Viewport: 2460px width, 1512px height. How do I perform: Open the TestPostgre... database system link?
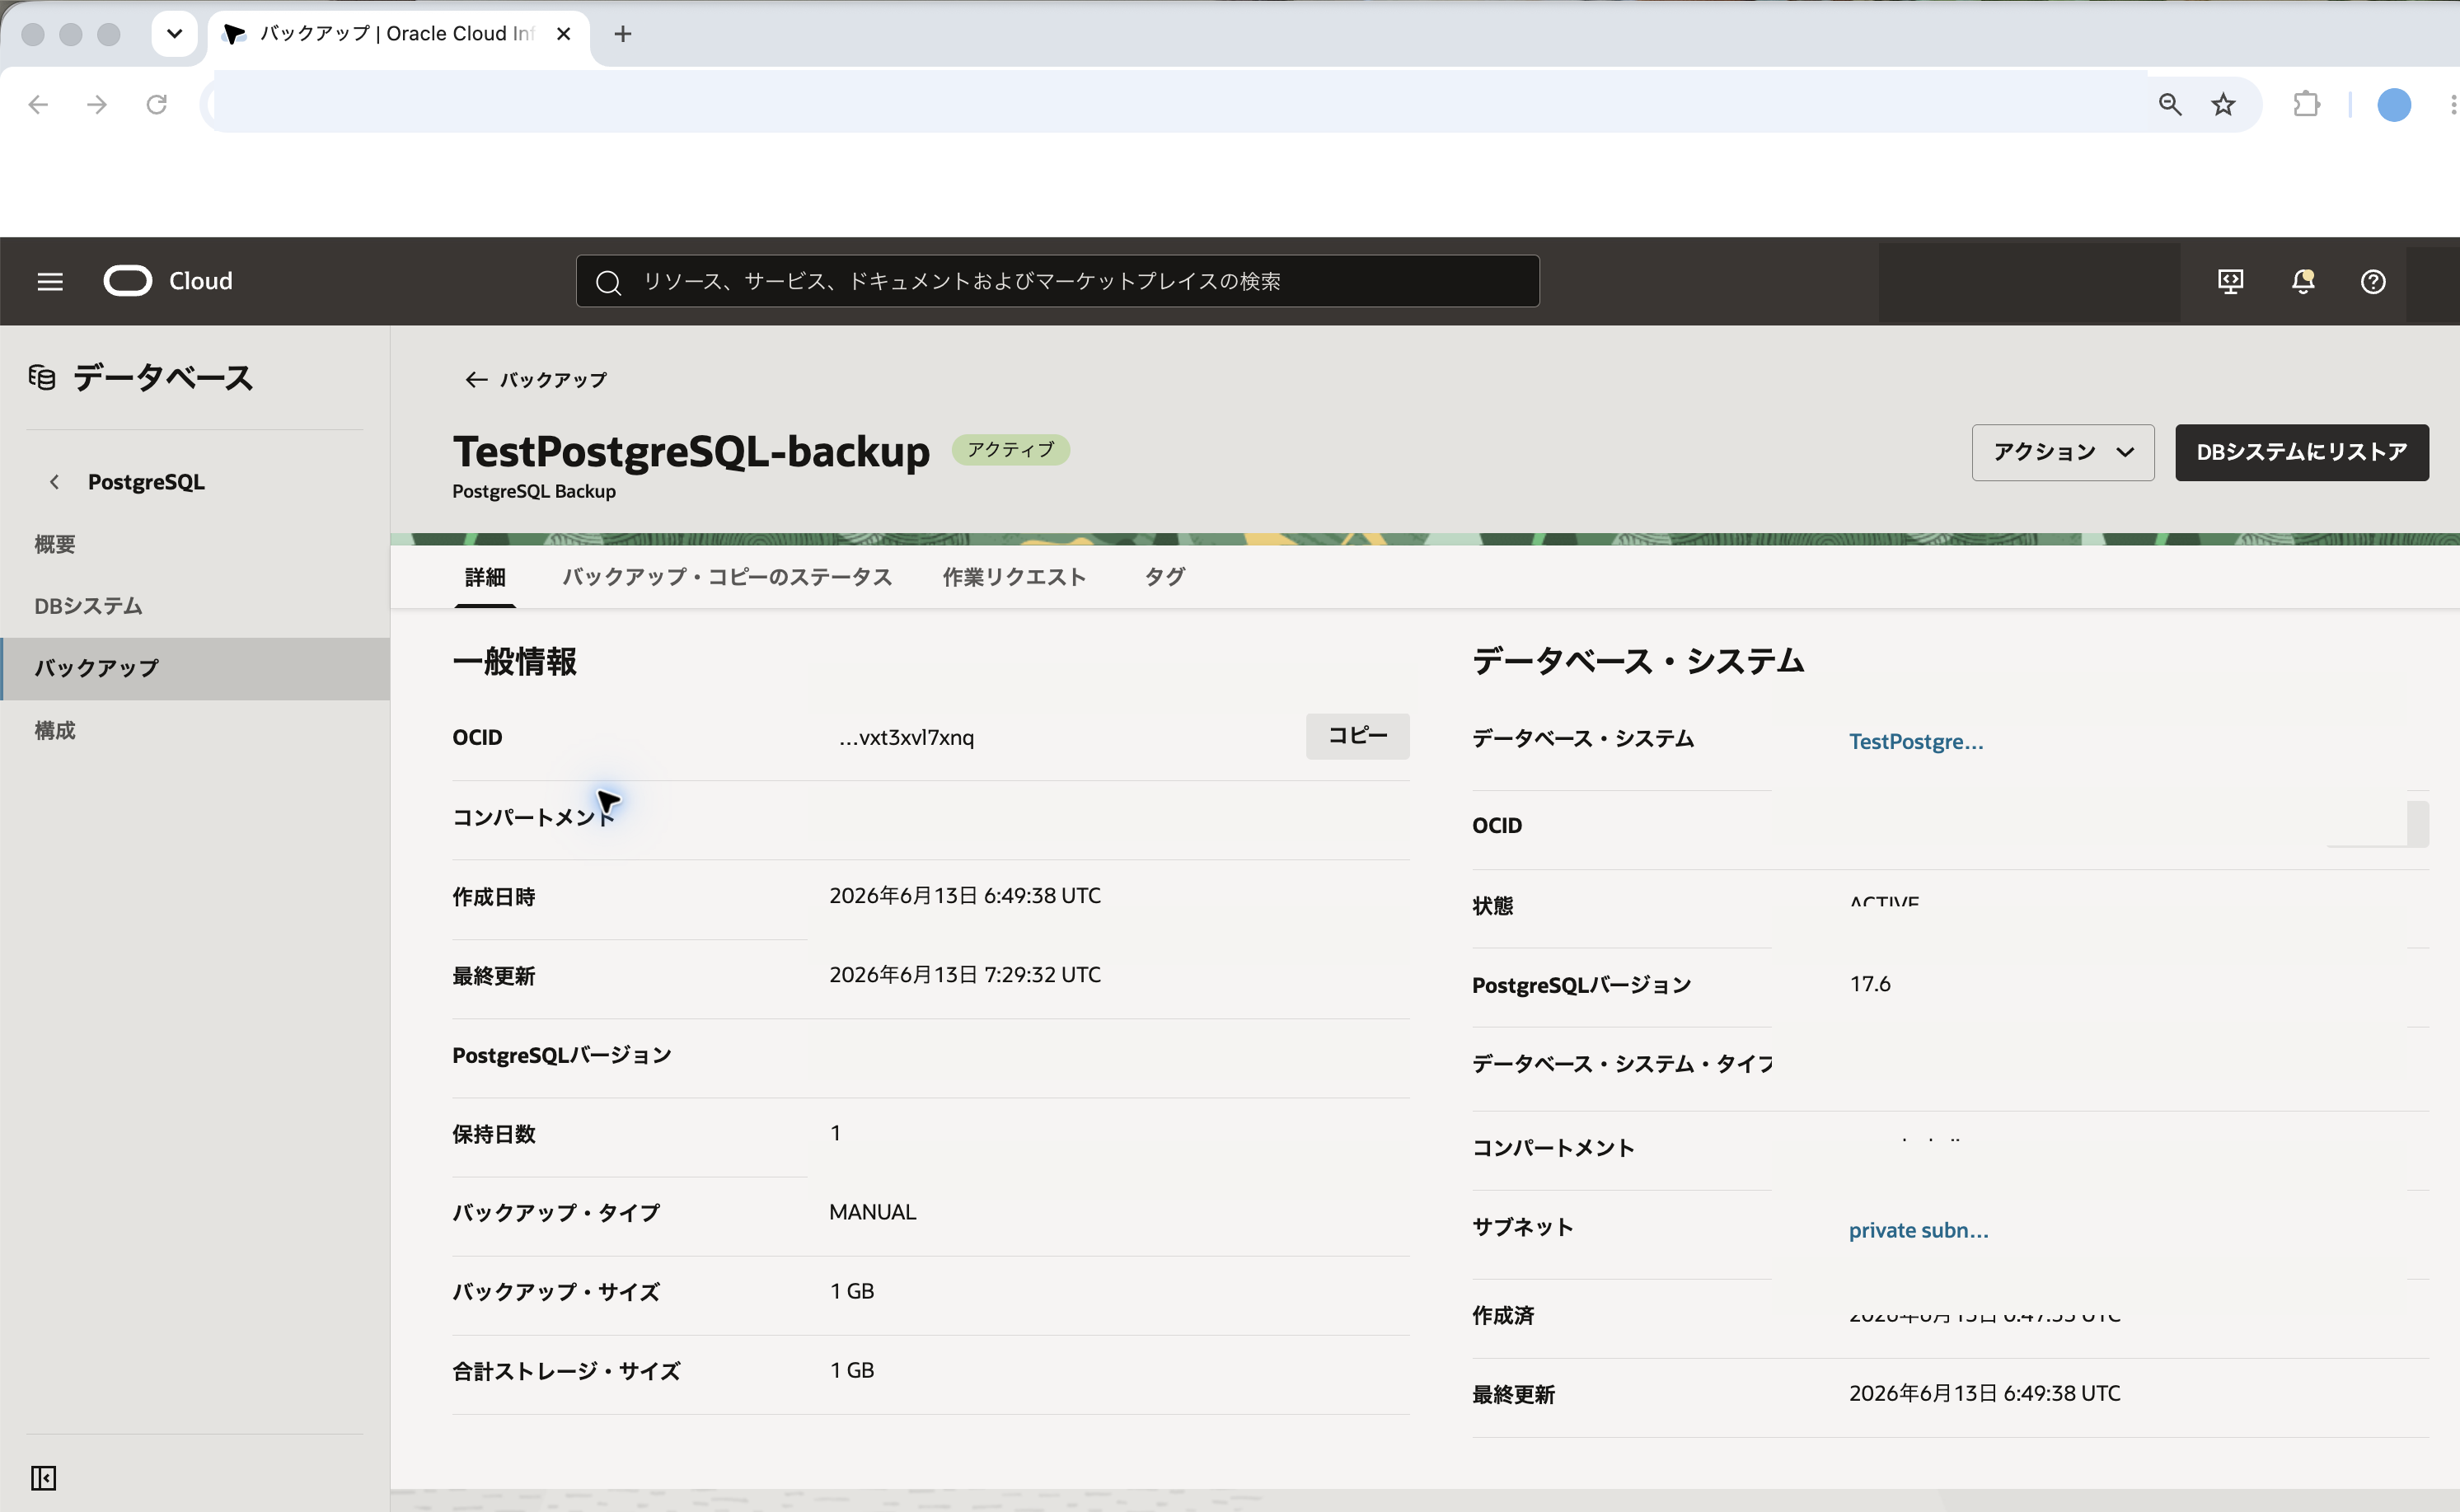[x=1915, y=741]
